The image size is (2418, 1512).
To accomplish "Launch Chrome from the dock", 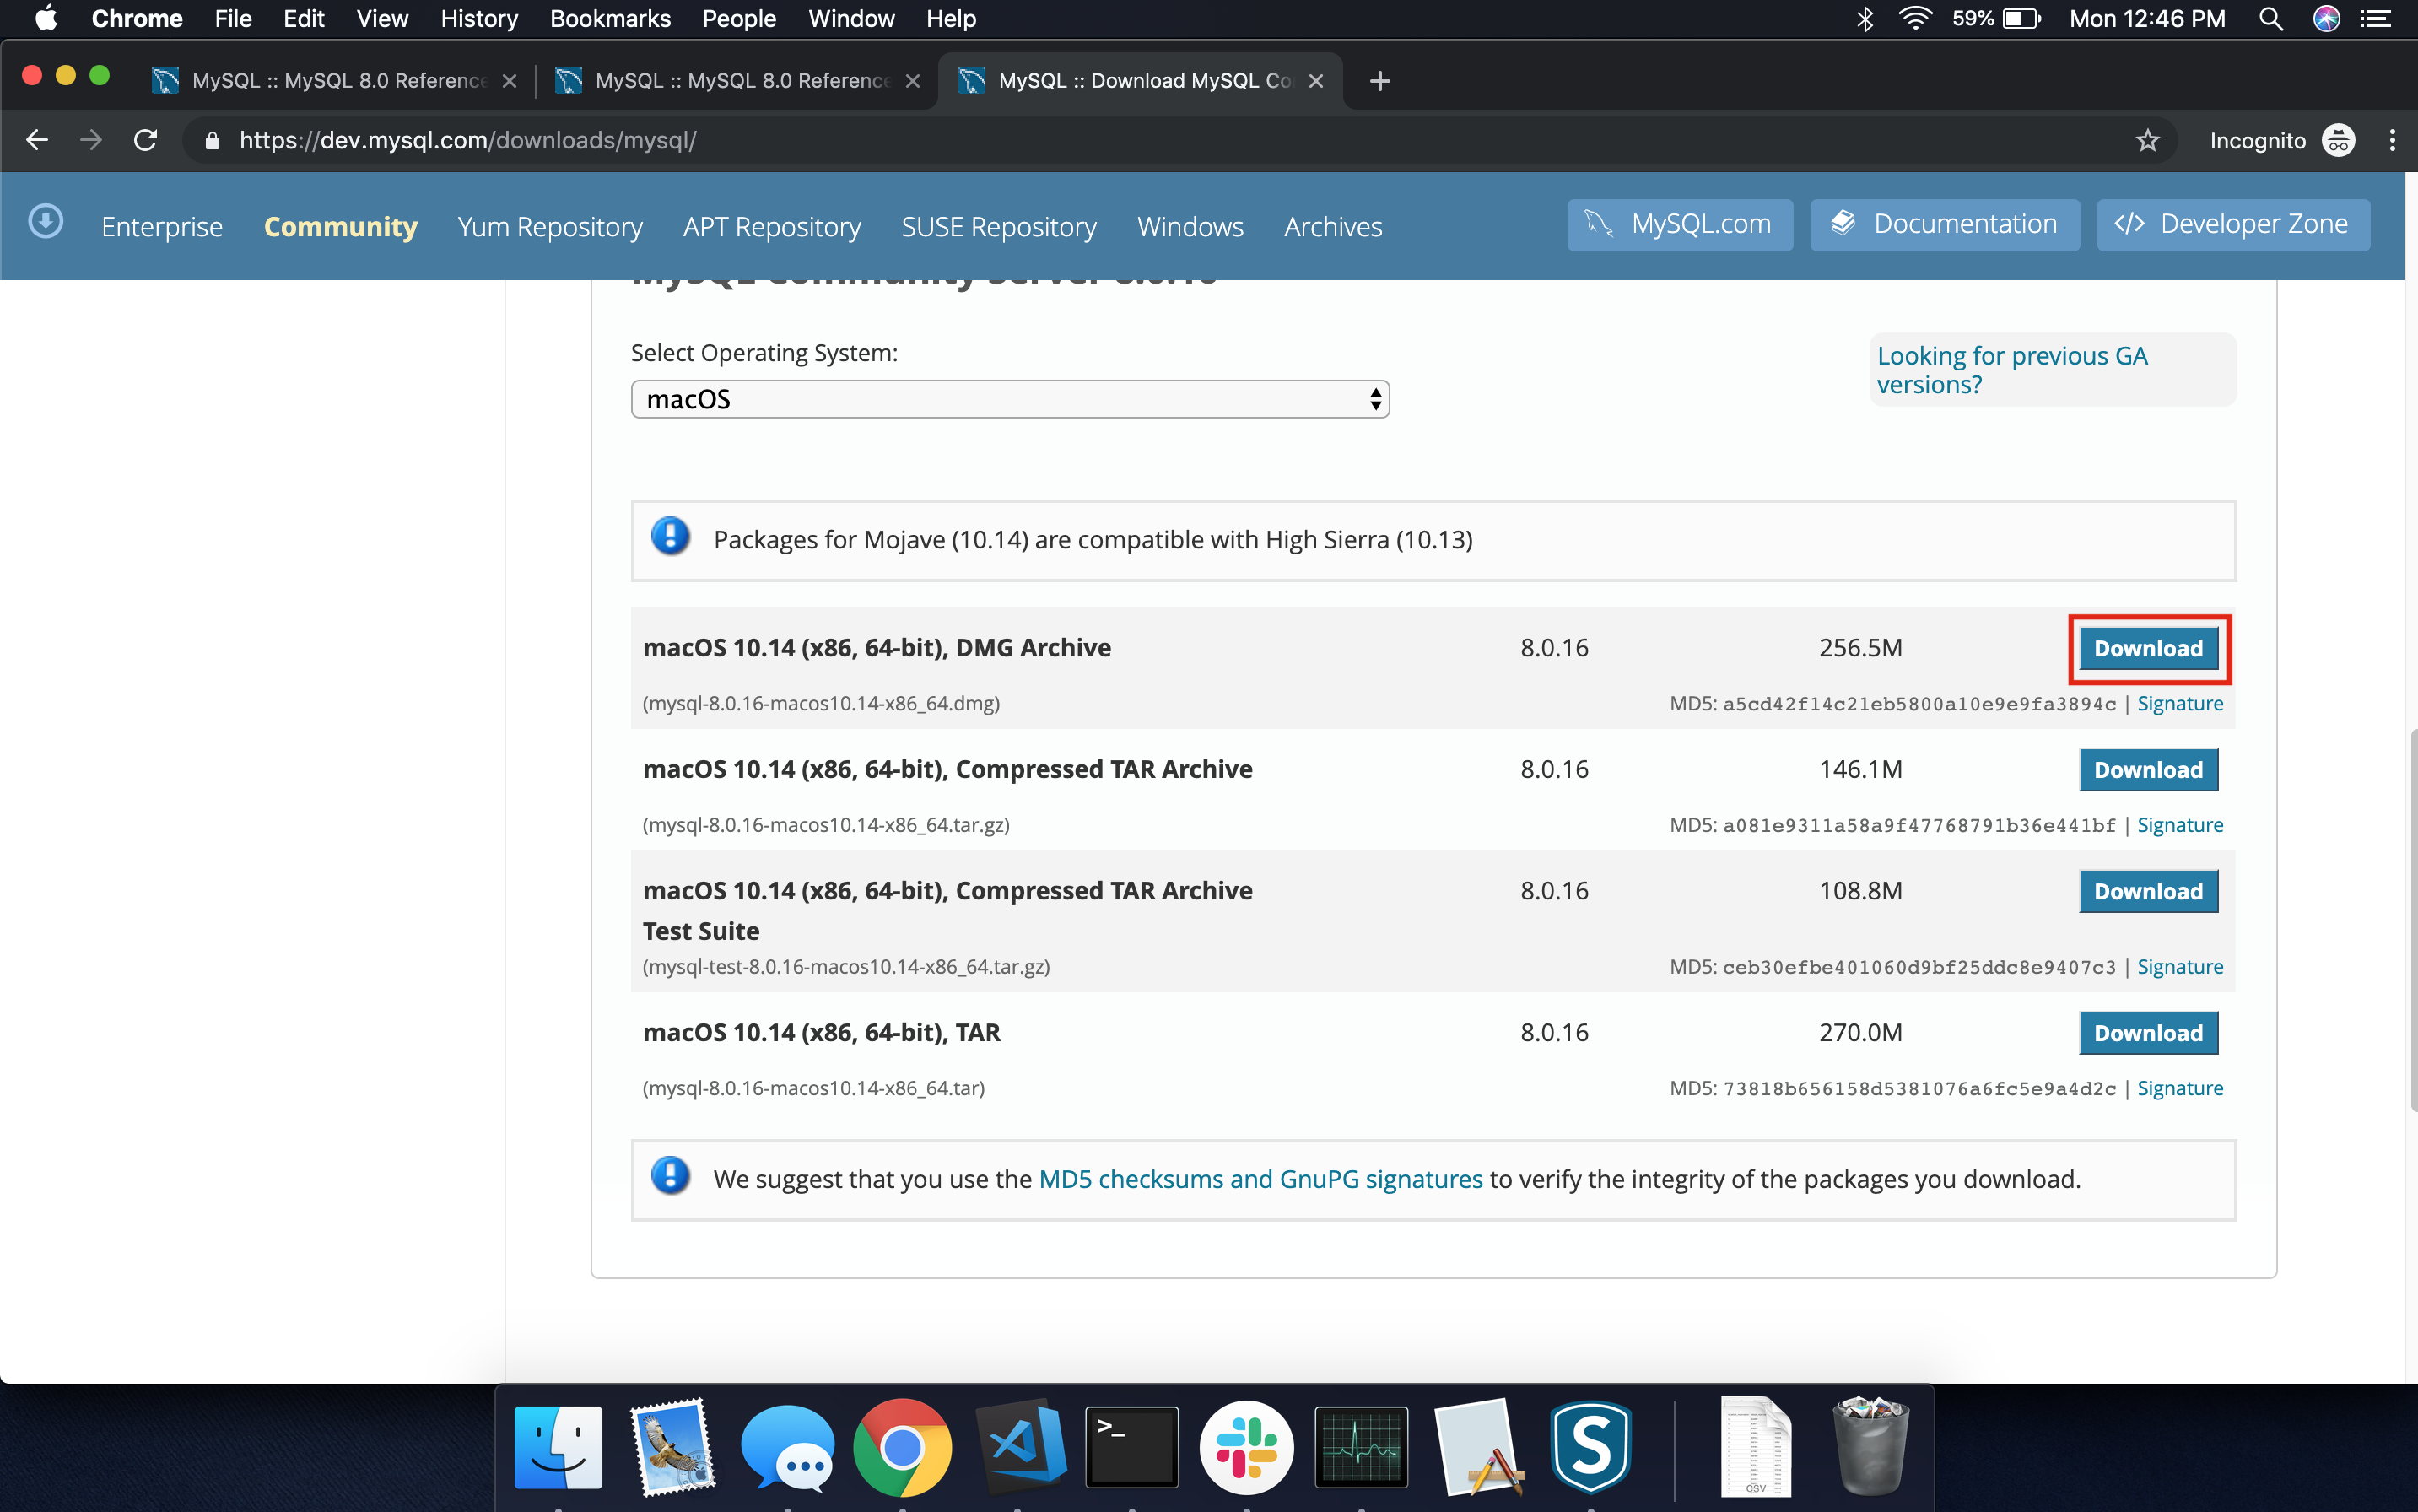I will pos(902,1446).
